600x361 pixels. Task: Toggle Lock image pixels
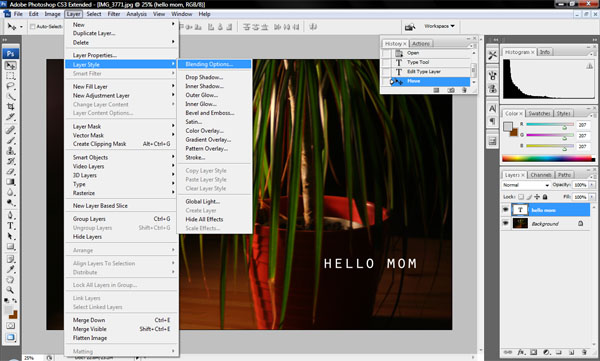(x=529, y=197)
